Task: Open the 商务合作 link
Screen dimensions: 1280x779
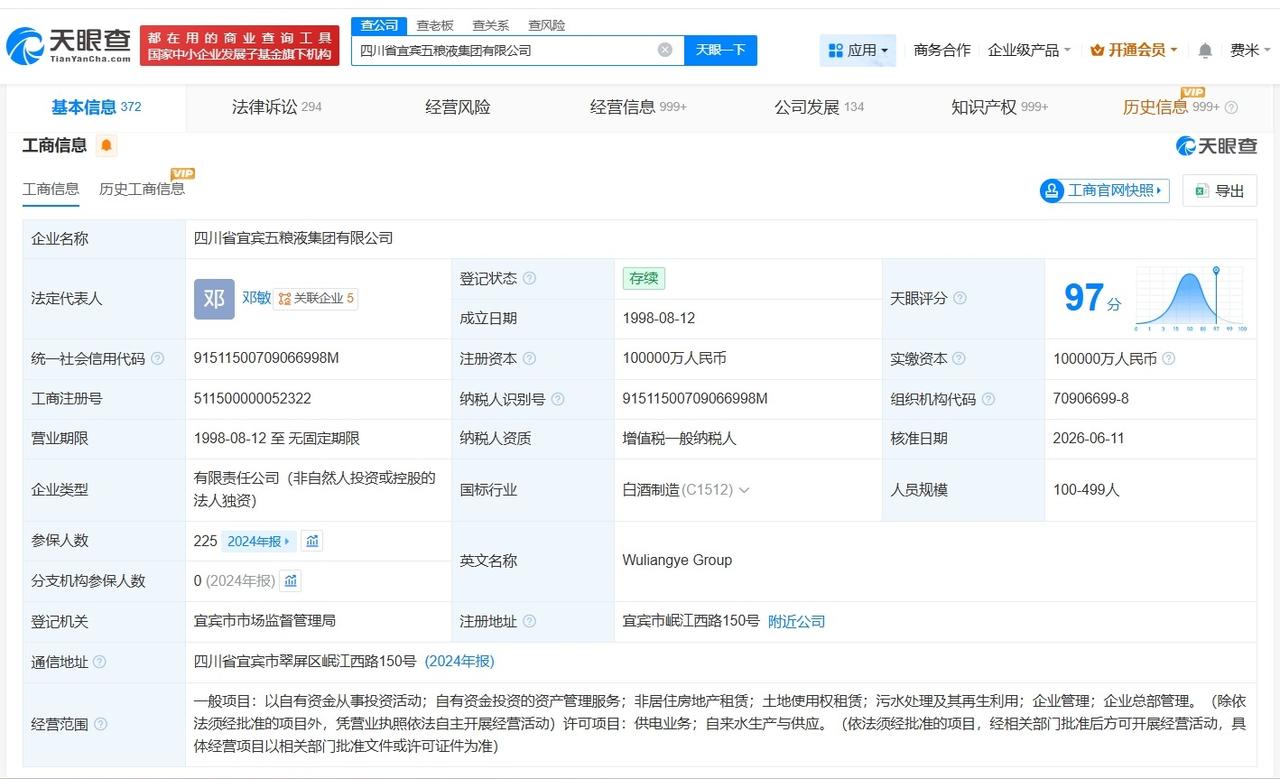Action: pos(942,50)
